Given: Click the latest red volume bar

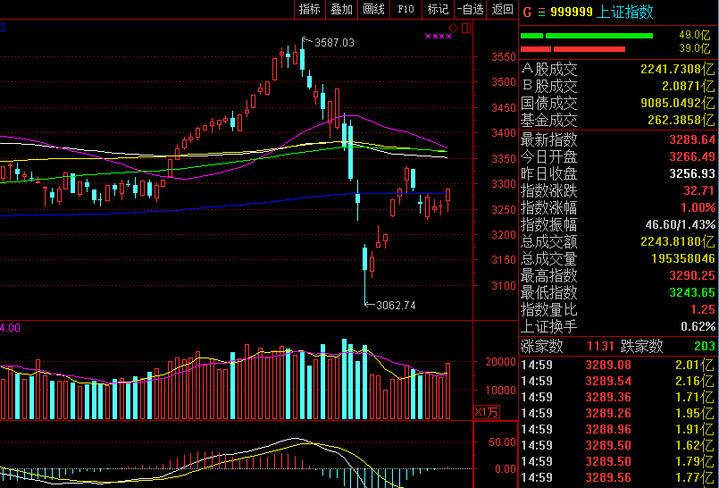Looking at the screenshot, I should click(448, 391).
